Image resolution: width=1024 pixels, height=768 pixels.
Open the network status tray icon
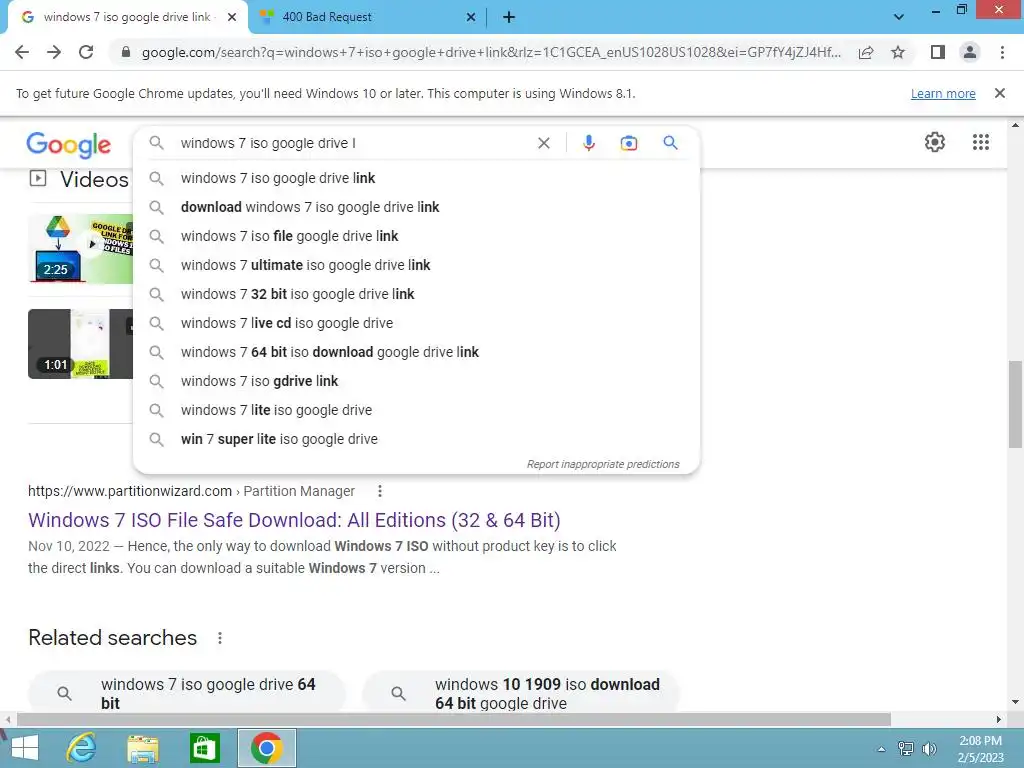coord(905,749)
